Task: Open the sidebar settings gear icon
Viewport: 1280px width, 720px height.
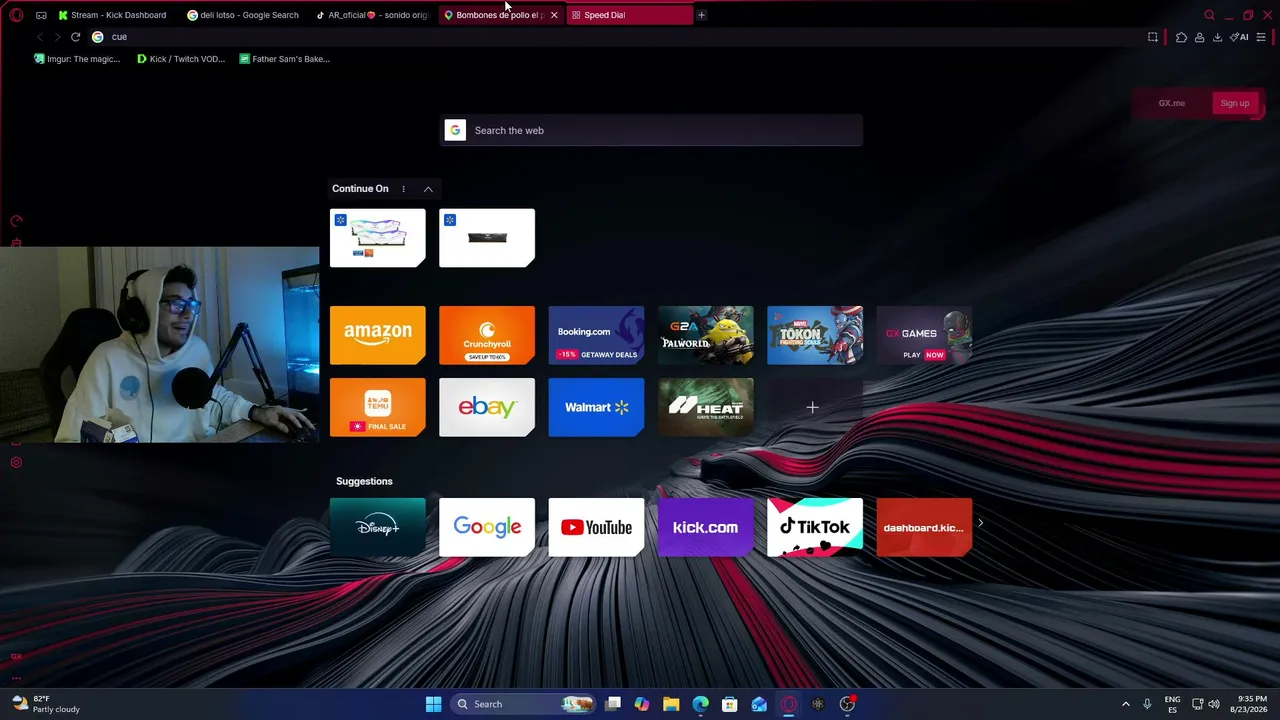Action: pyautogui.click(x=16, y=462)
